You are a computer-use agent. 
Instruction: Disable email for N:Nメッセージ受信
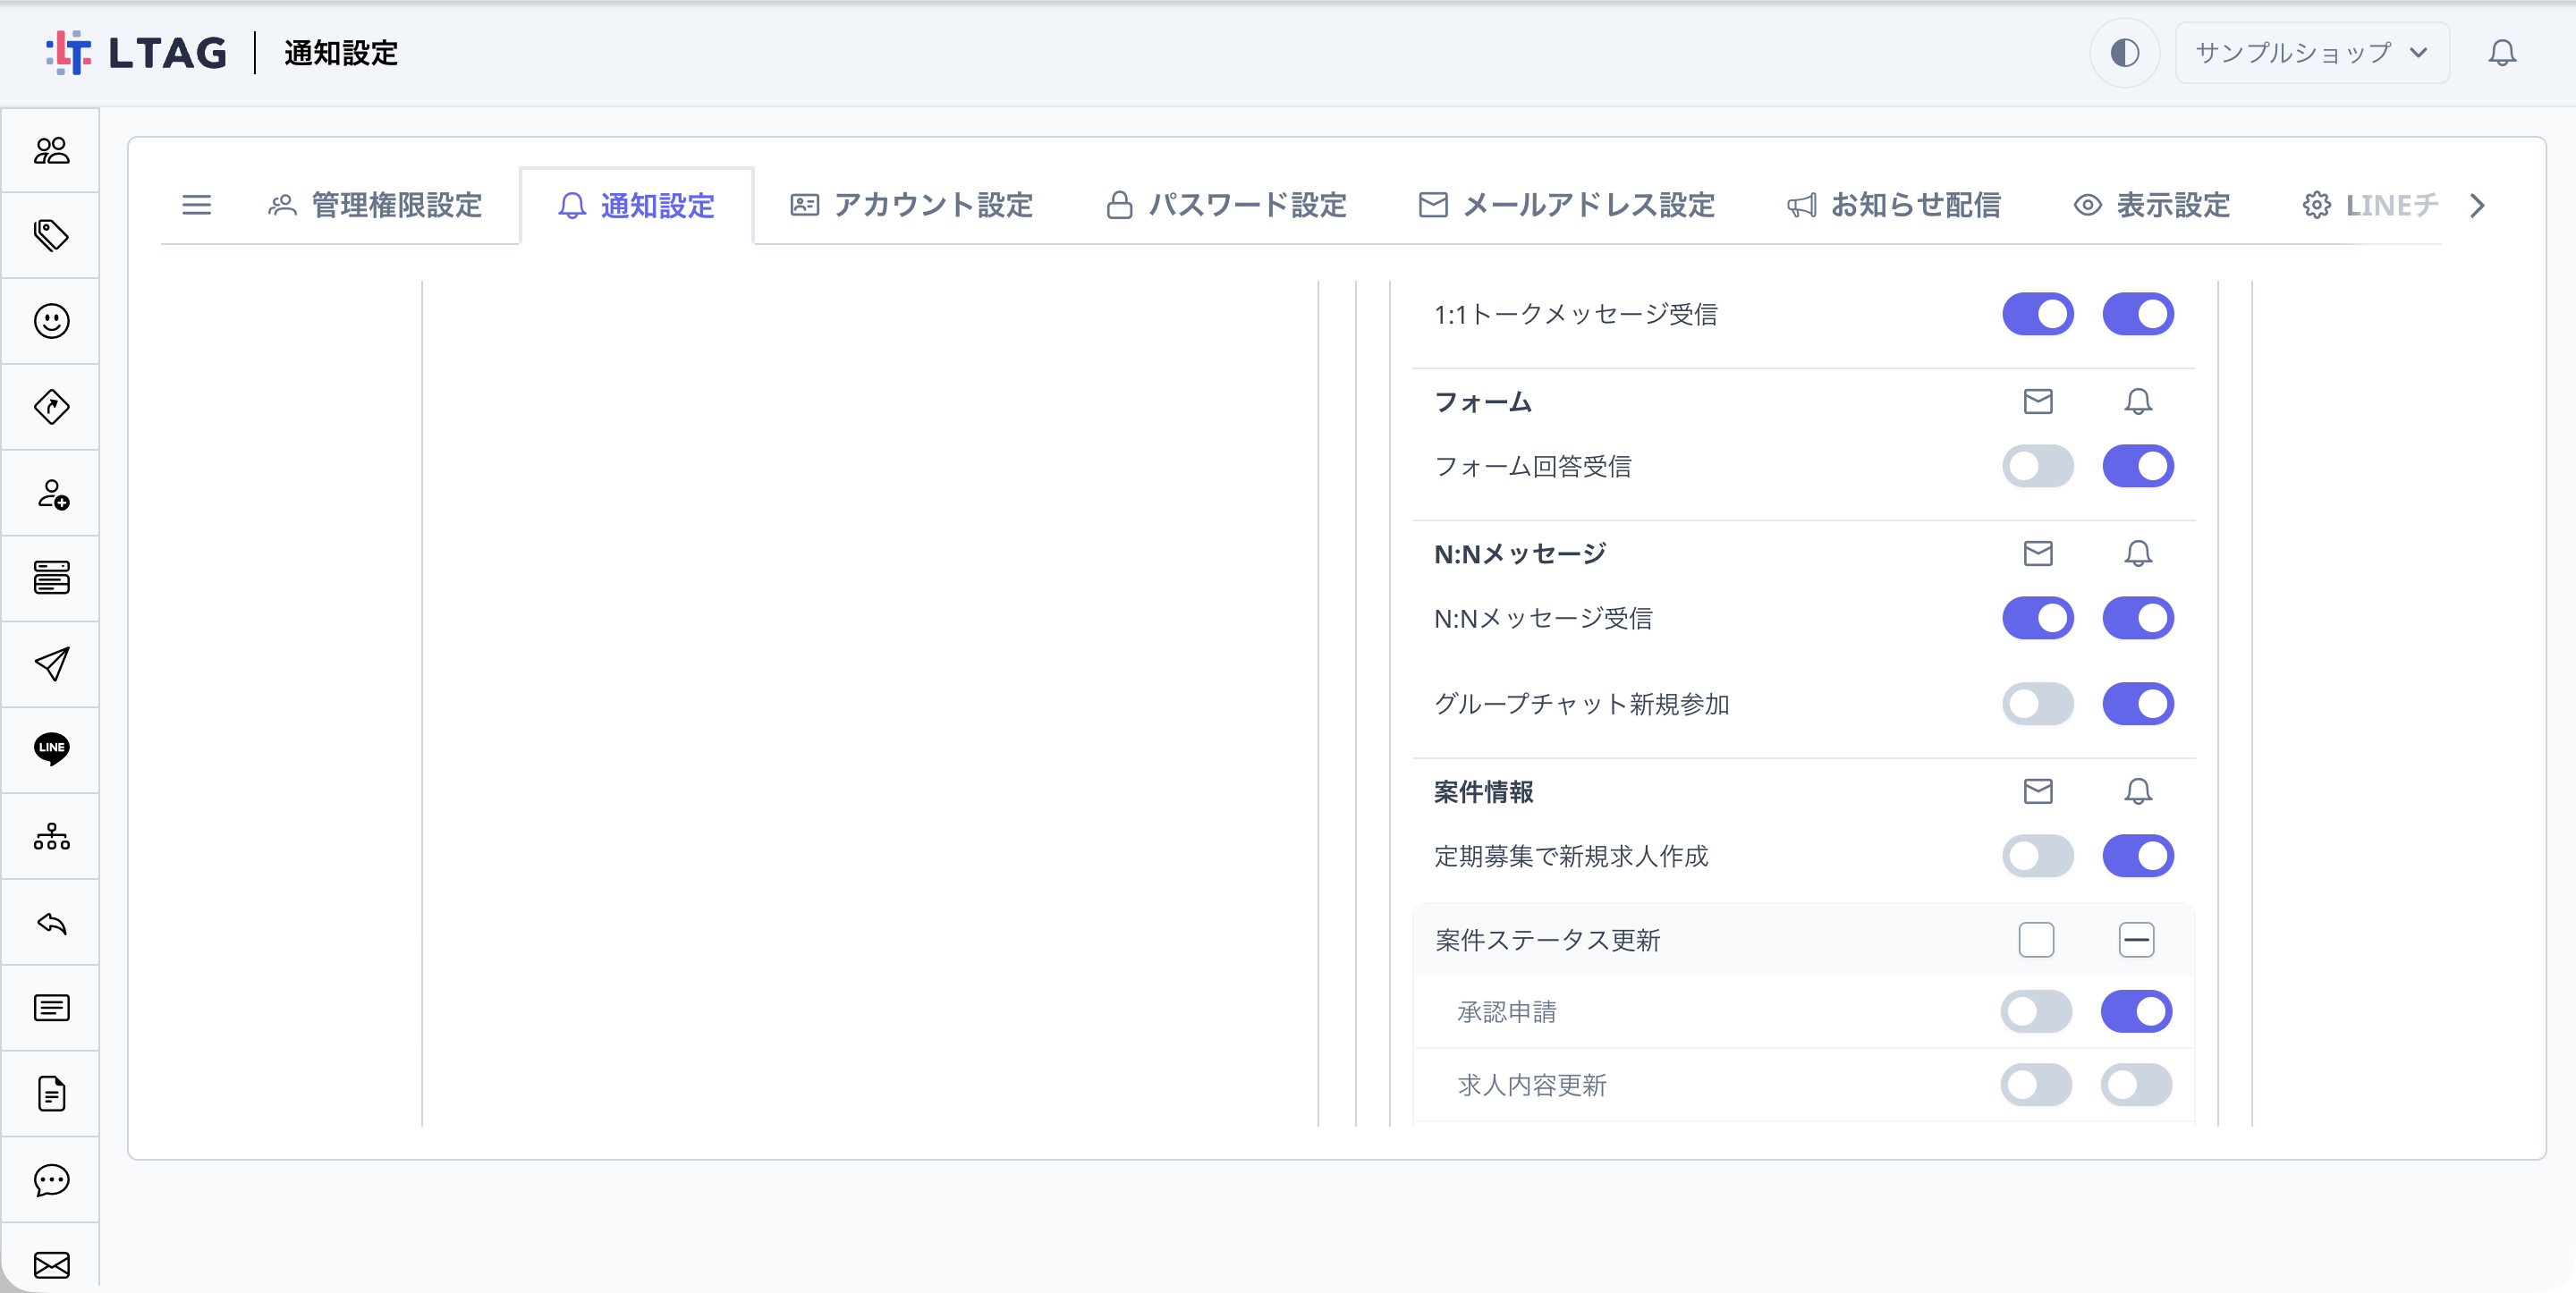(x=2038, y=618)
